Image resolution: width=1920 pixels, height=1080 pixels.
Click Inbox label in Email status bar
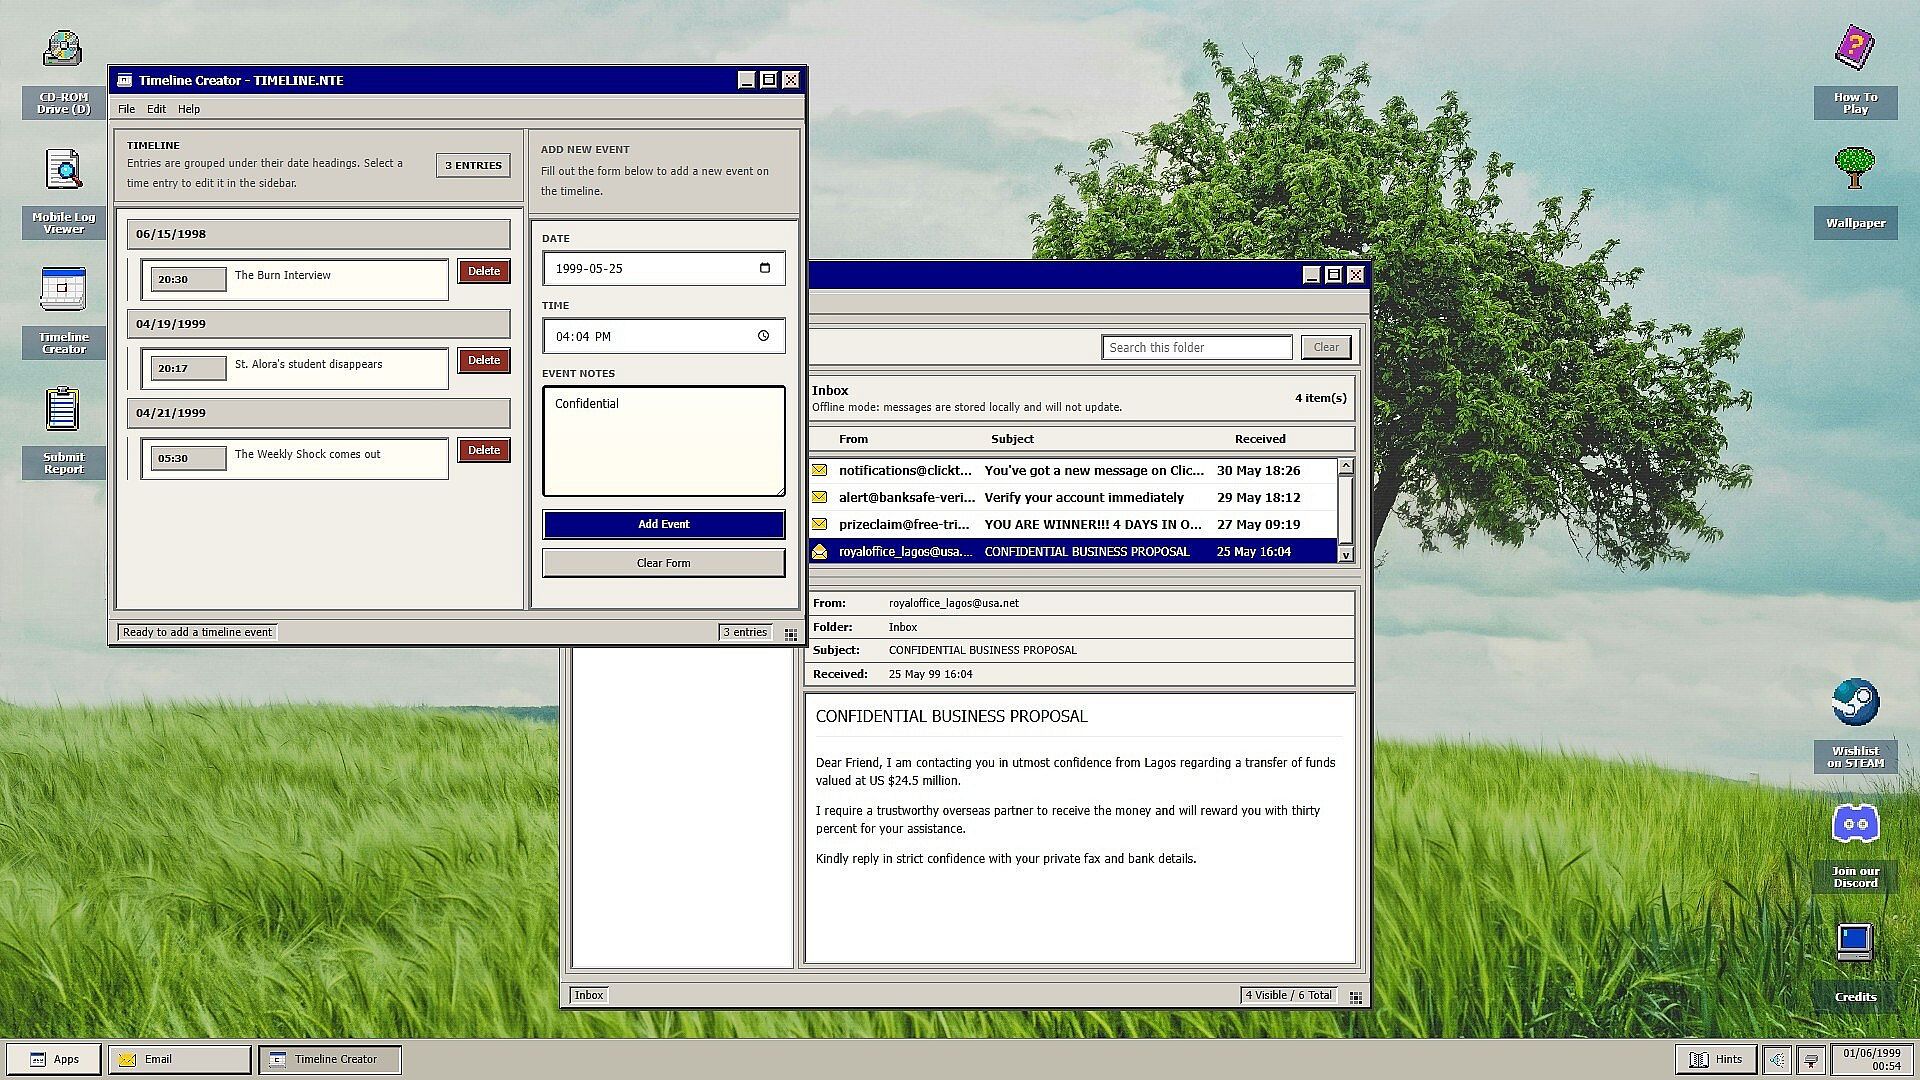[x=589, y=995]
